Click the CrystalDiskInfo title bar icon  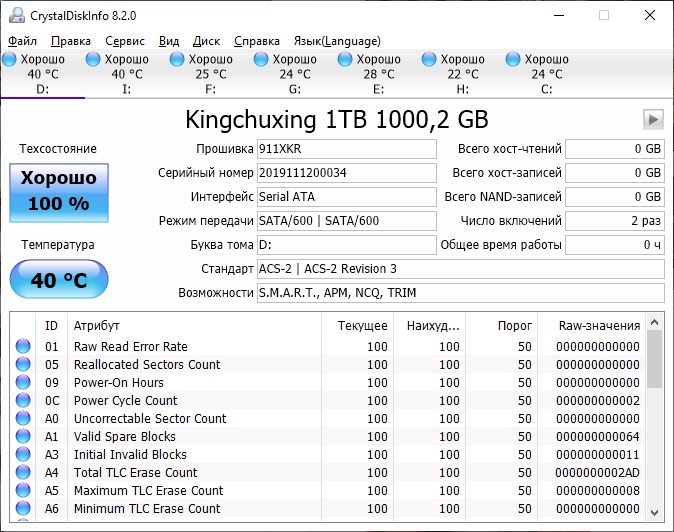coord(17,15)
